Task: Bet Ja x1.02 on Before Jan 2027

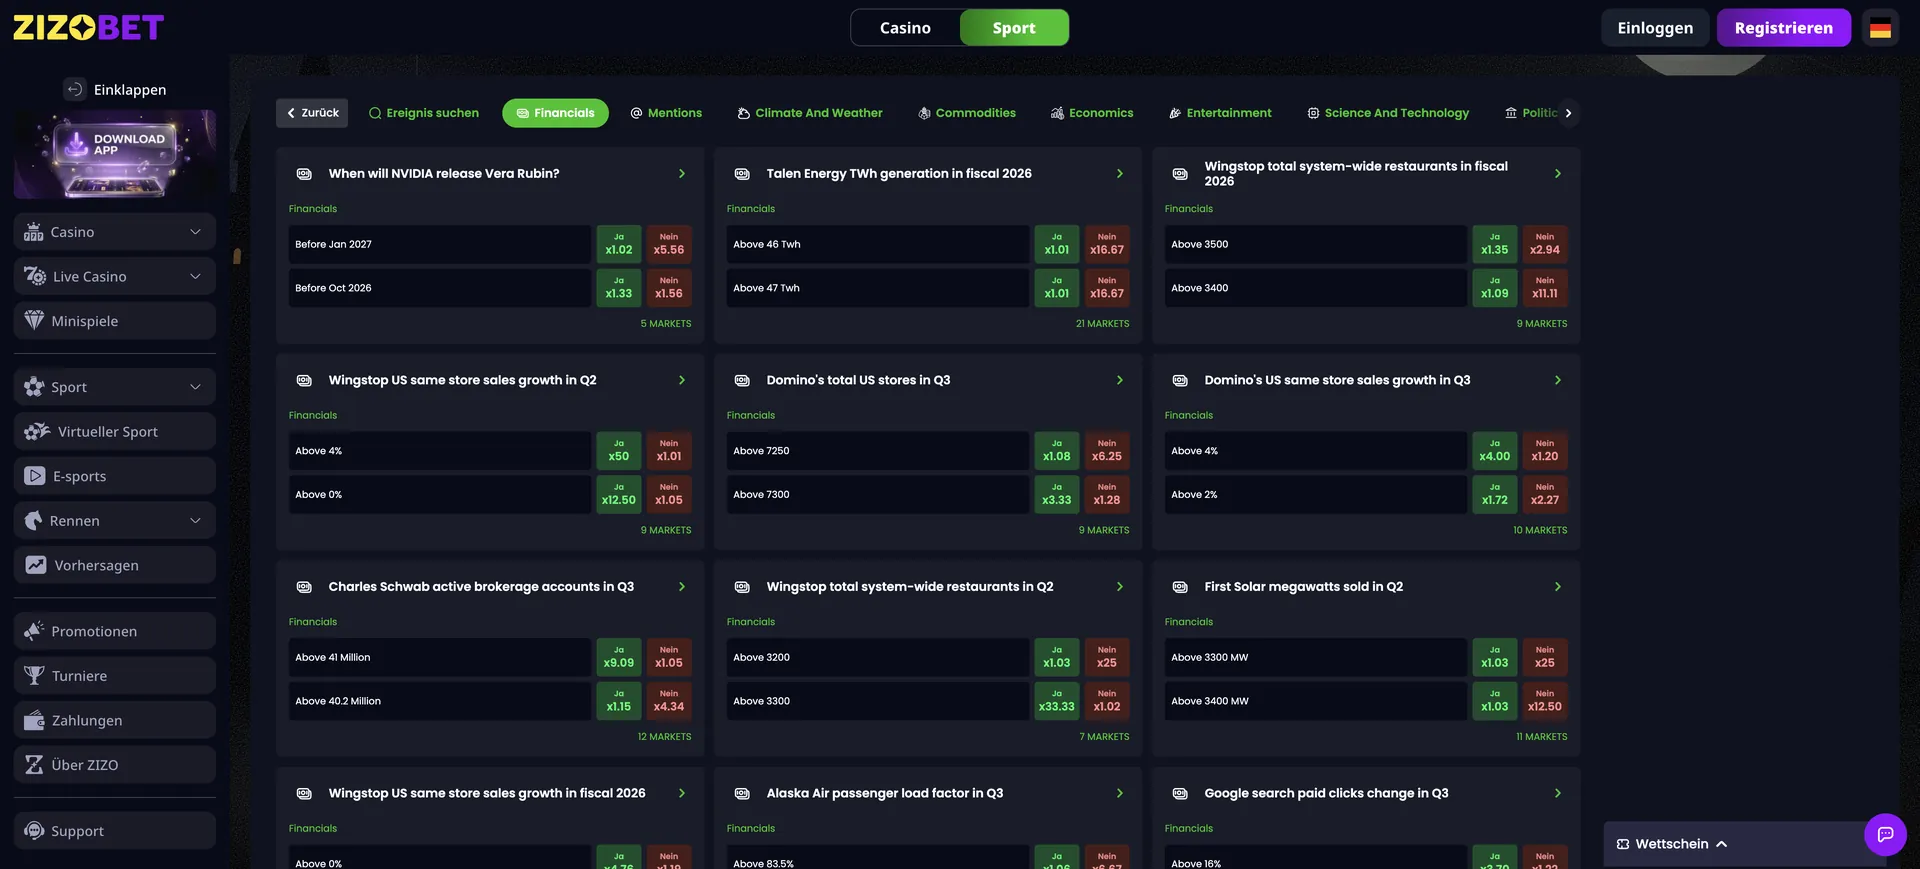Action: pos(619,244)
